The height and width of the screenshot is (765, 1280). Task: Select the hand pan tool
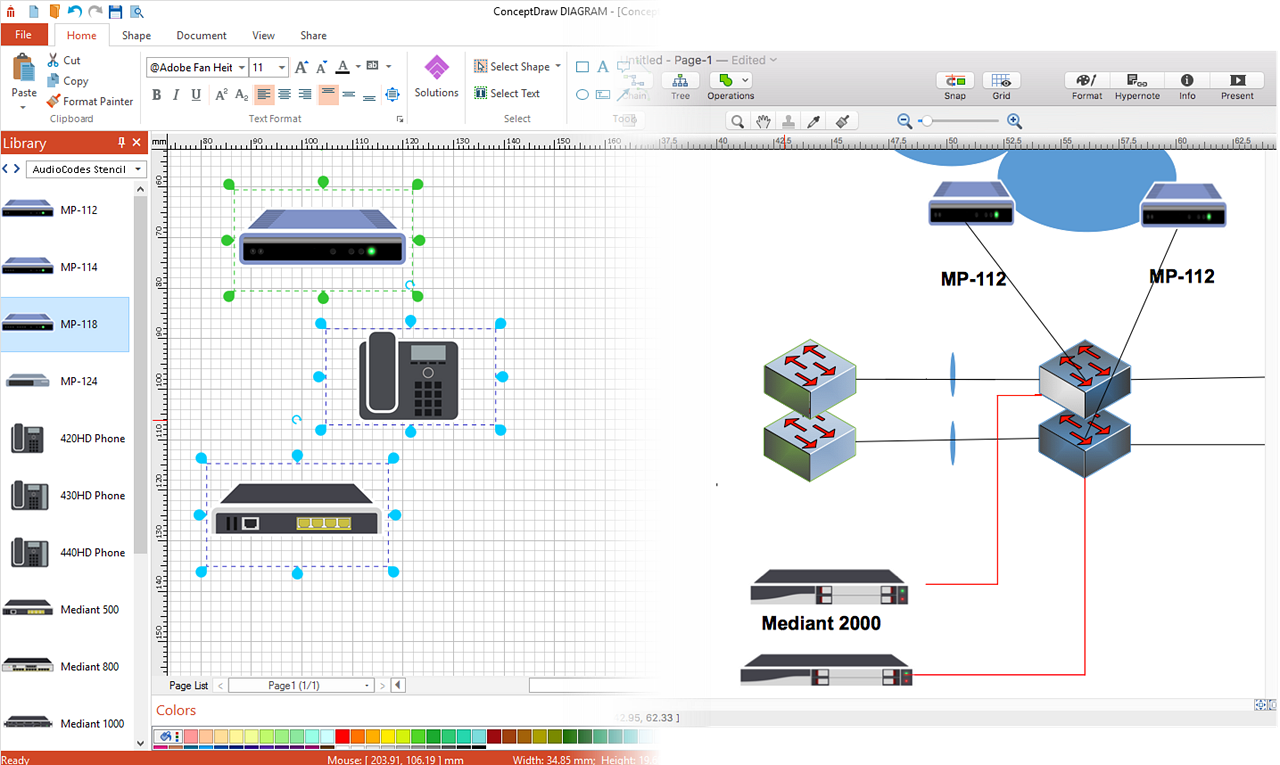point(763,121)
